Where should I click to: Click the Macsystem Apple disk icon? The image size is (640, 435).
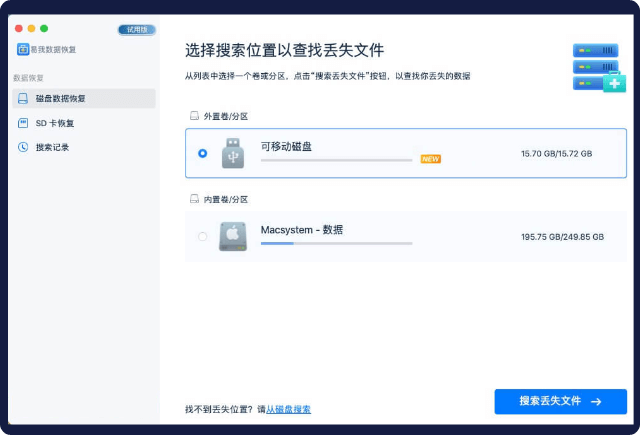tap(233, 236)
